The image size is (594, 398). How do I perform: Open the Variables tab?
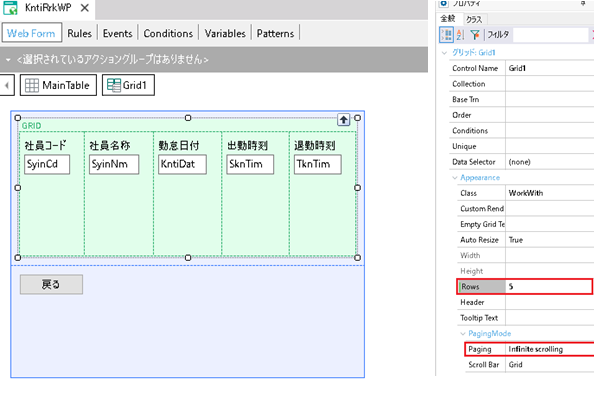225,33
